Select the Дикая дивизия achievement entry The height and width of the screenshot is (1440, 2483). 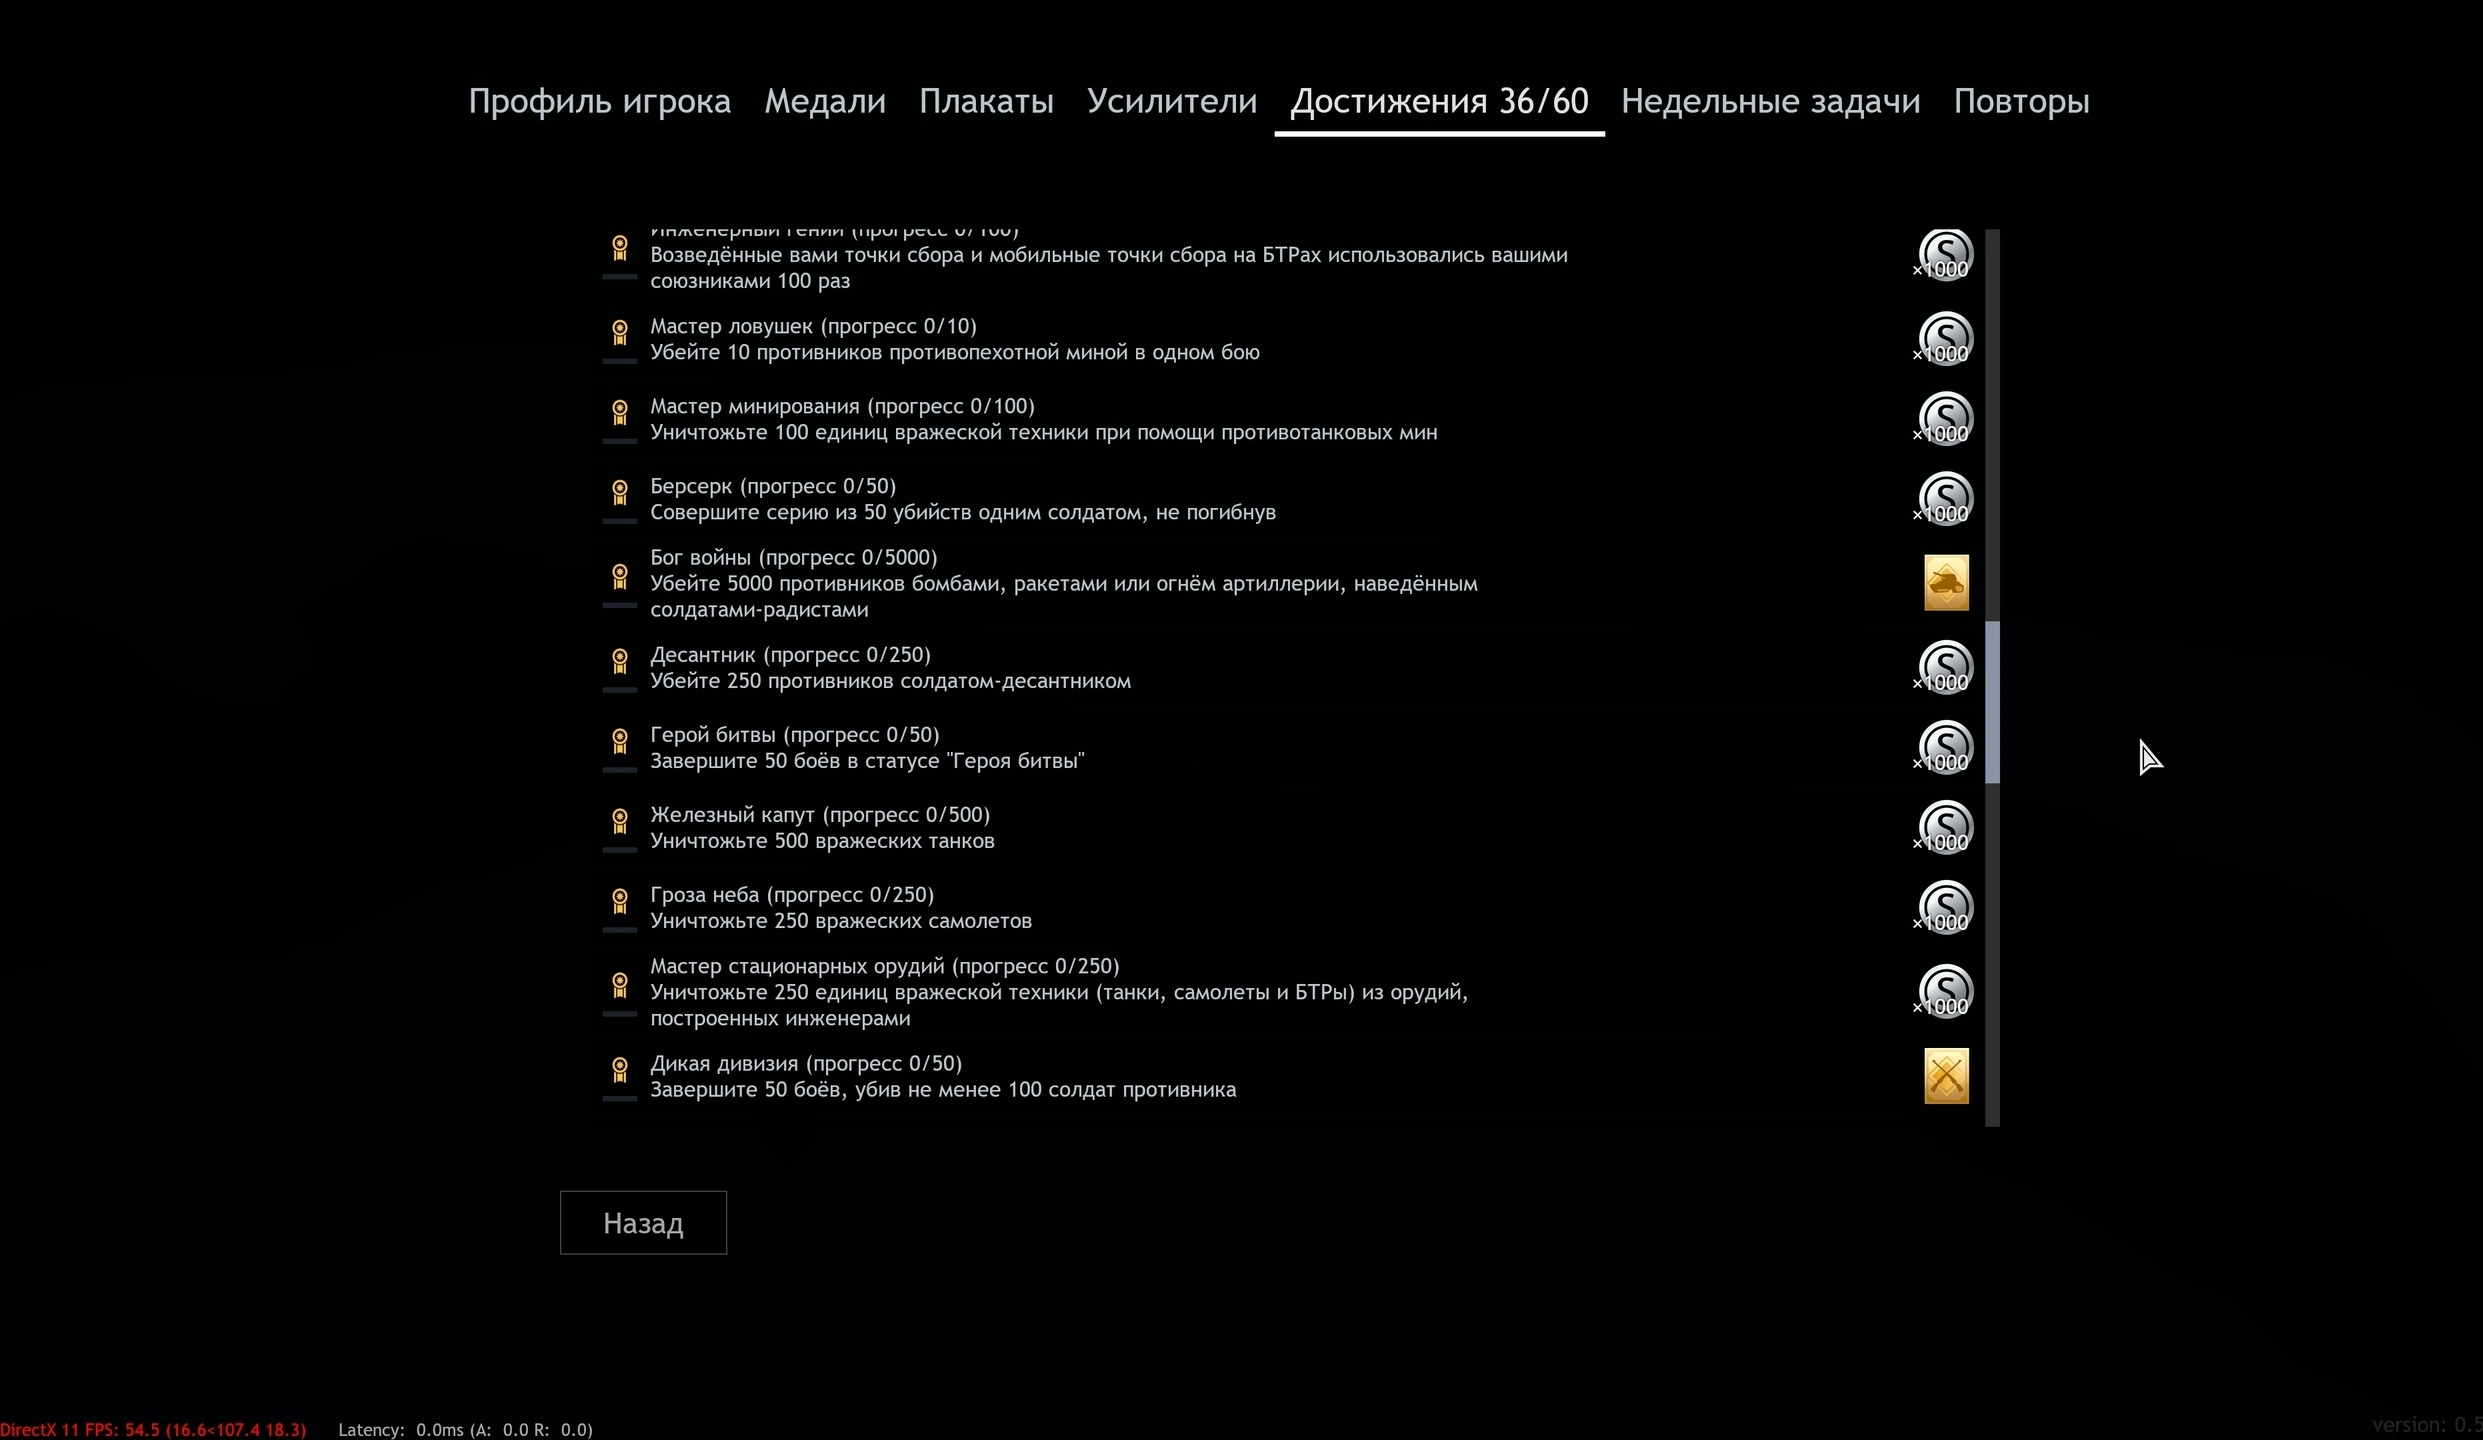942,1076
